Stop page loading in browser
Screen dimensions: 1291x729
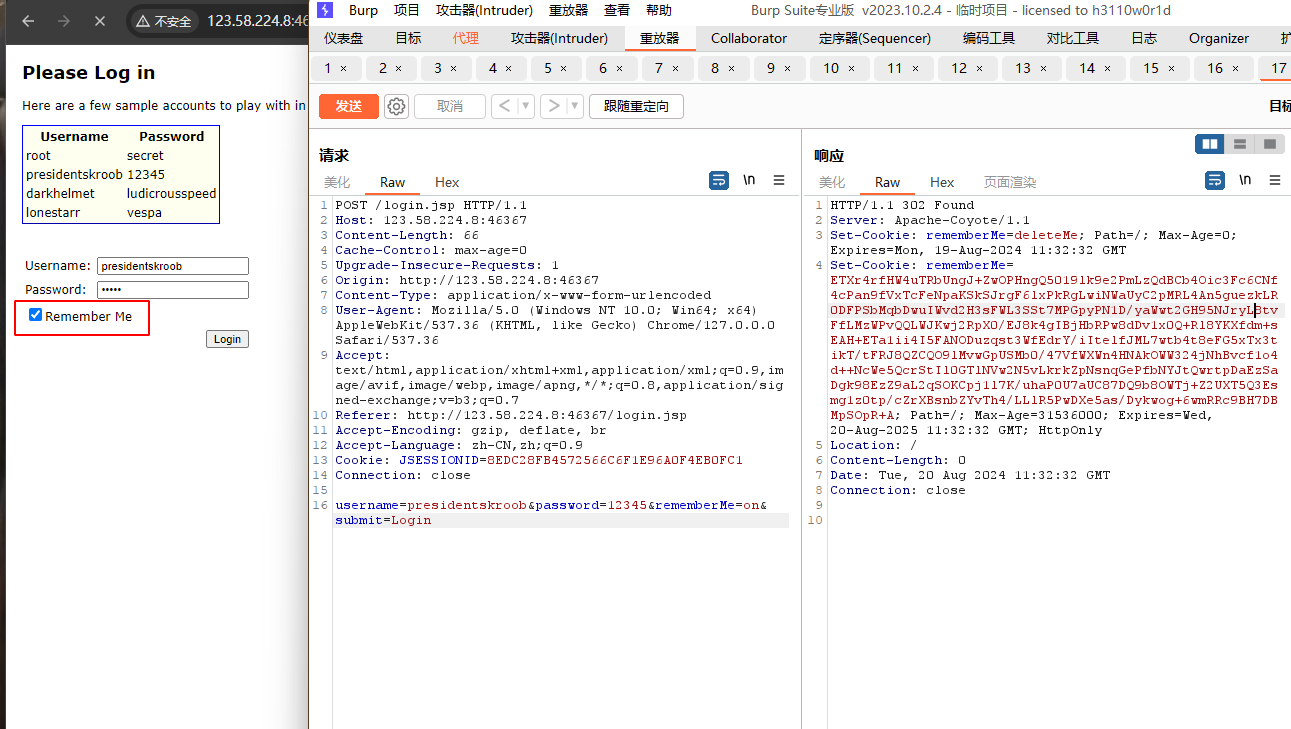[x=99, y=21]
